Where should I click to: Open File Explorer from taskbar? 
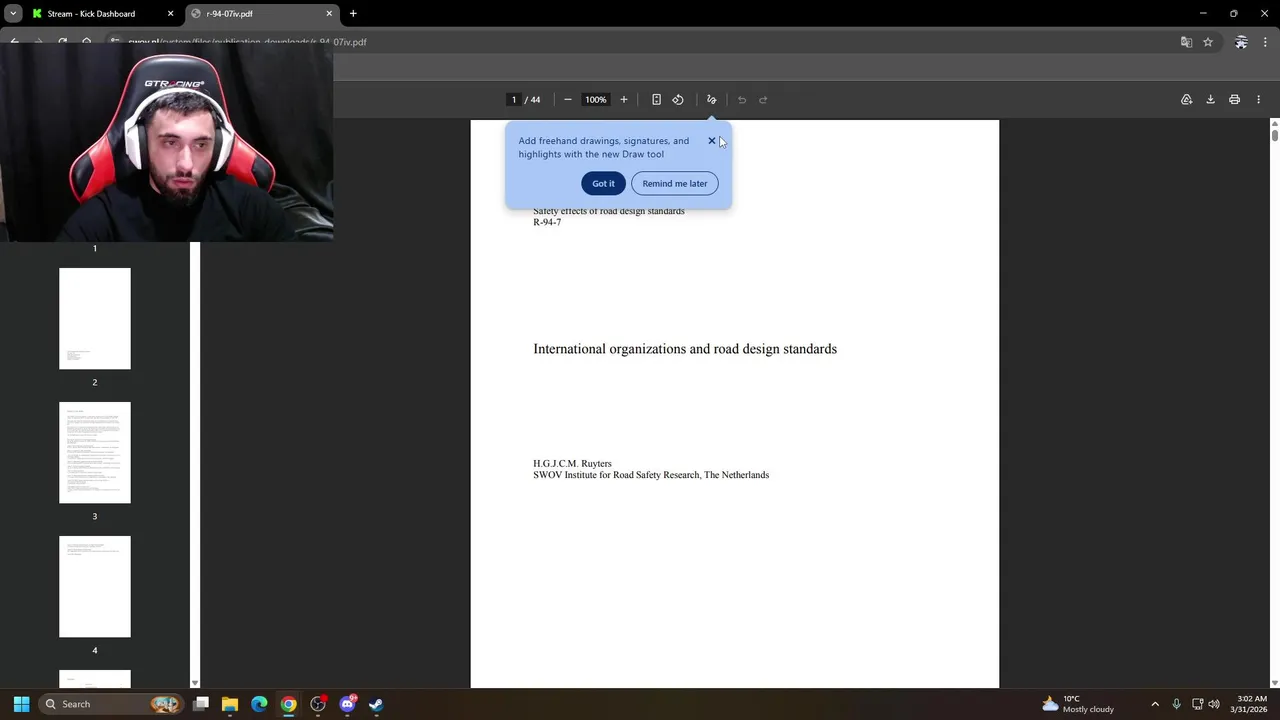230,704
